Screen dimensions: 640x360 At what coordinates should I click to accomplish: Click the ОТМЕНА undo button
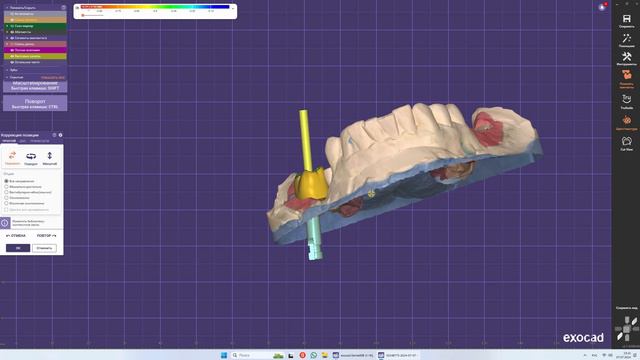[16, 236]
